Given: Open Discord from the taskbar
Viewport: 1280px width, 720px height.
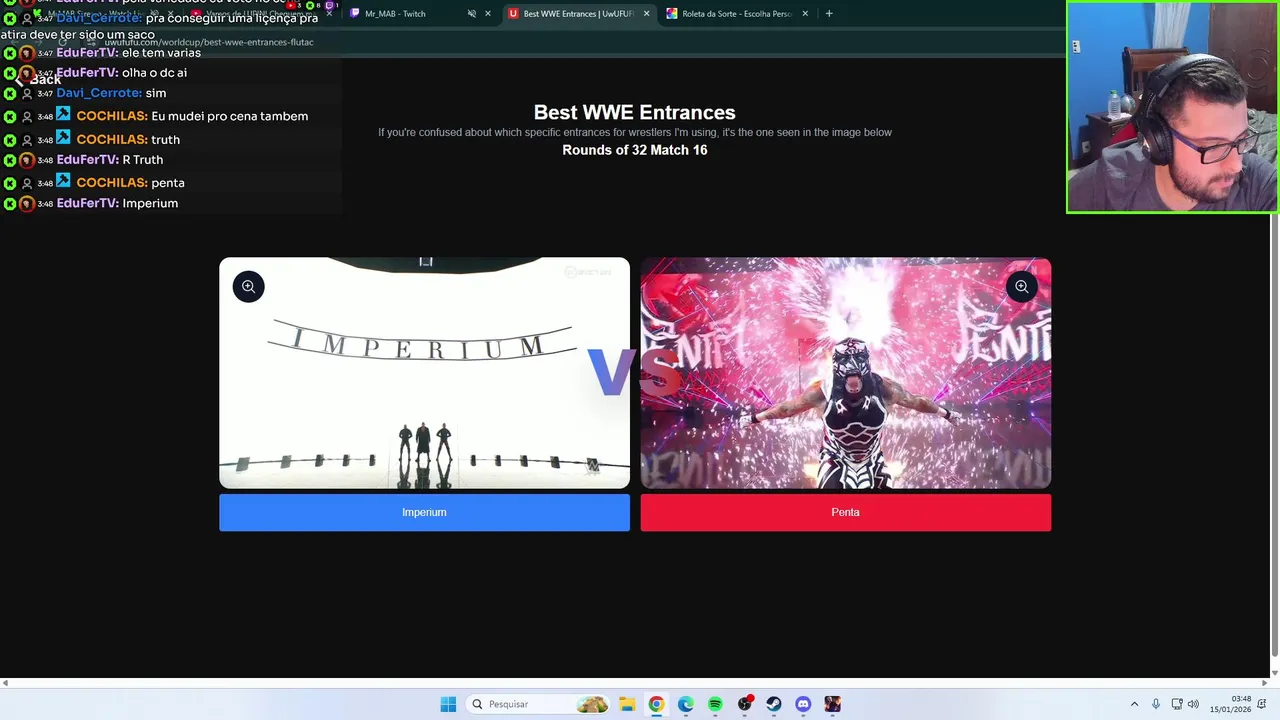Looking at the screenshot, I should tap(803, 704).
